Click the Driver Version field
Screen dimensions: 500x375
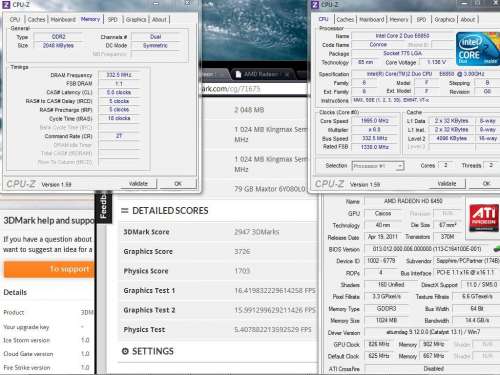coord(432,332)
